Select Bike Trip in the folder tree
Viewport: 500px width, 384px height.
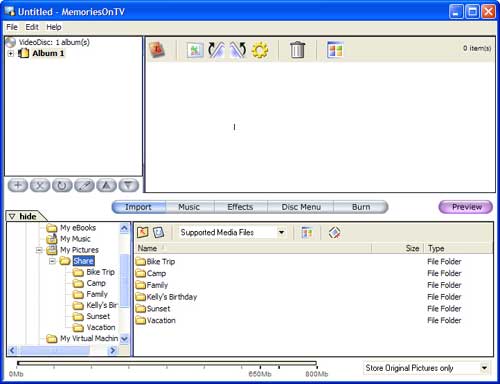pos(100,272)
